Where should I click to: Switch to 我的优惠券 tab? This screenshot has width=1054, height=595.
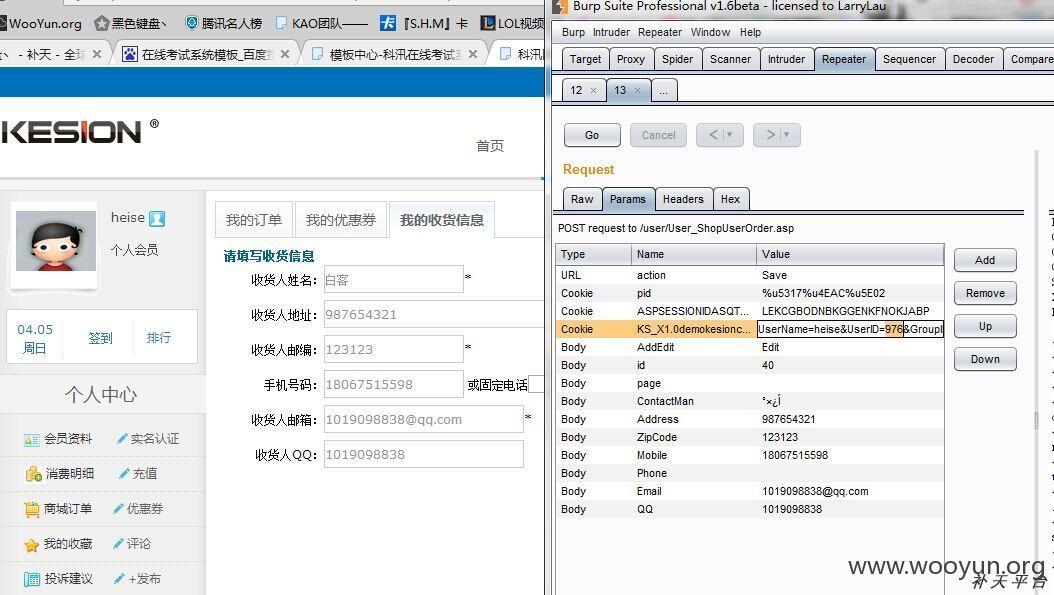tap(341, 220)
